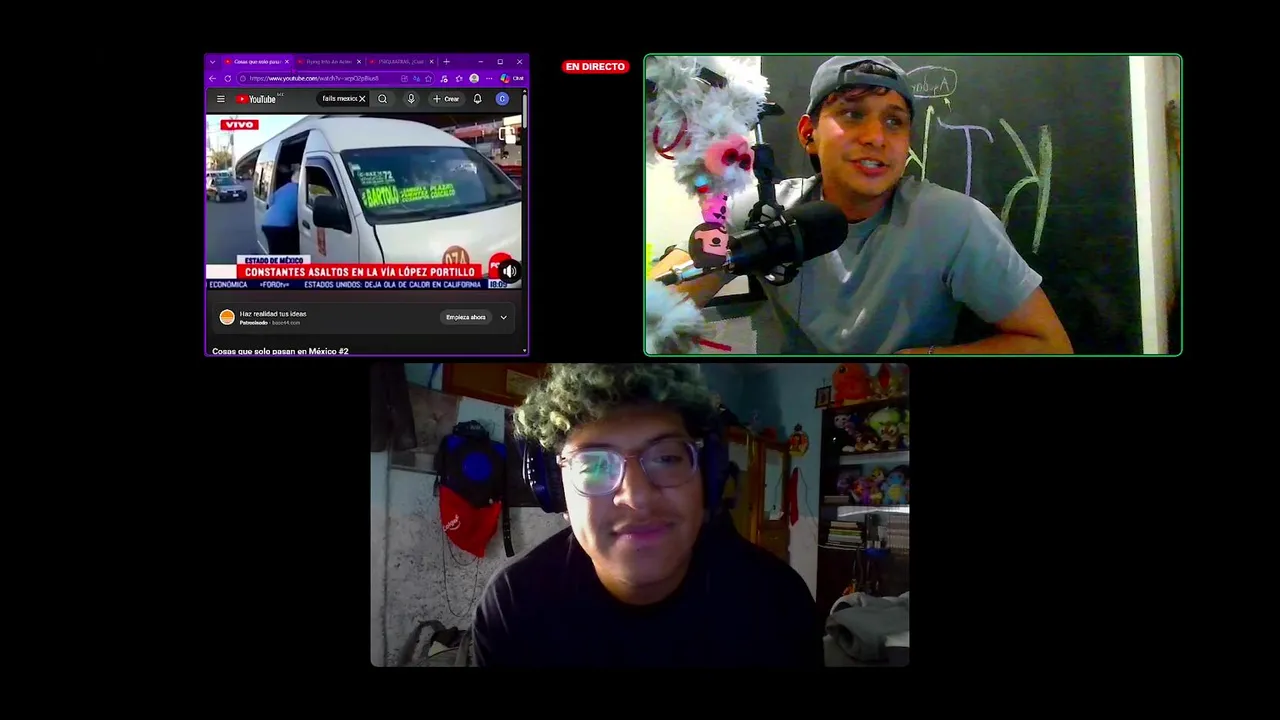This screenshot has width=1280, height=720.
Task: Close the 'PSIQUIATRAS' tab
Action: click(431, 62)
